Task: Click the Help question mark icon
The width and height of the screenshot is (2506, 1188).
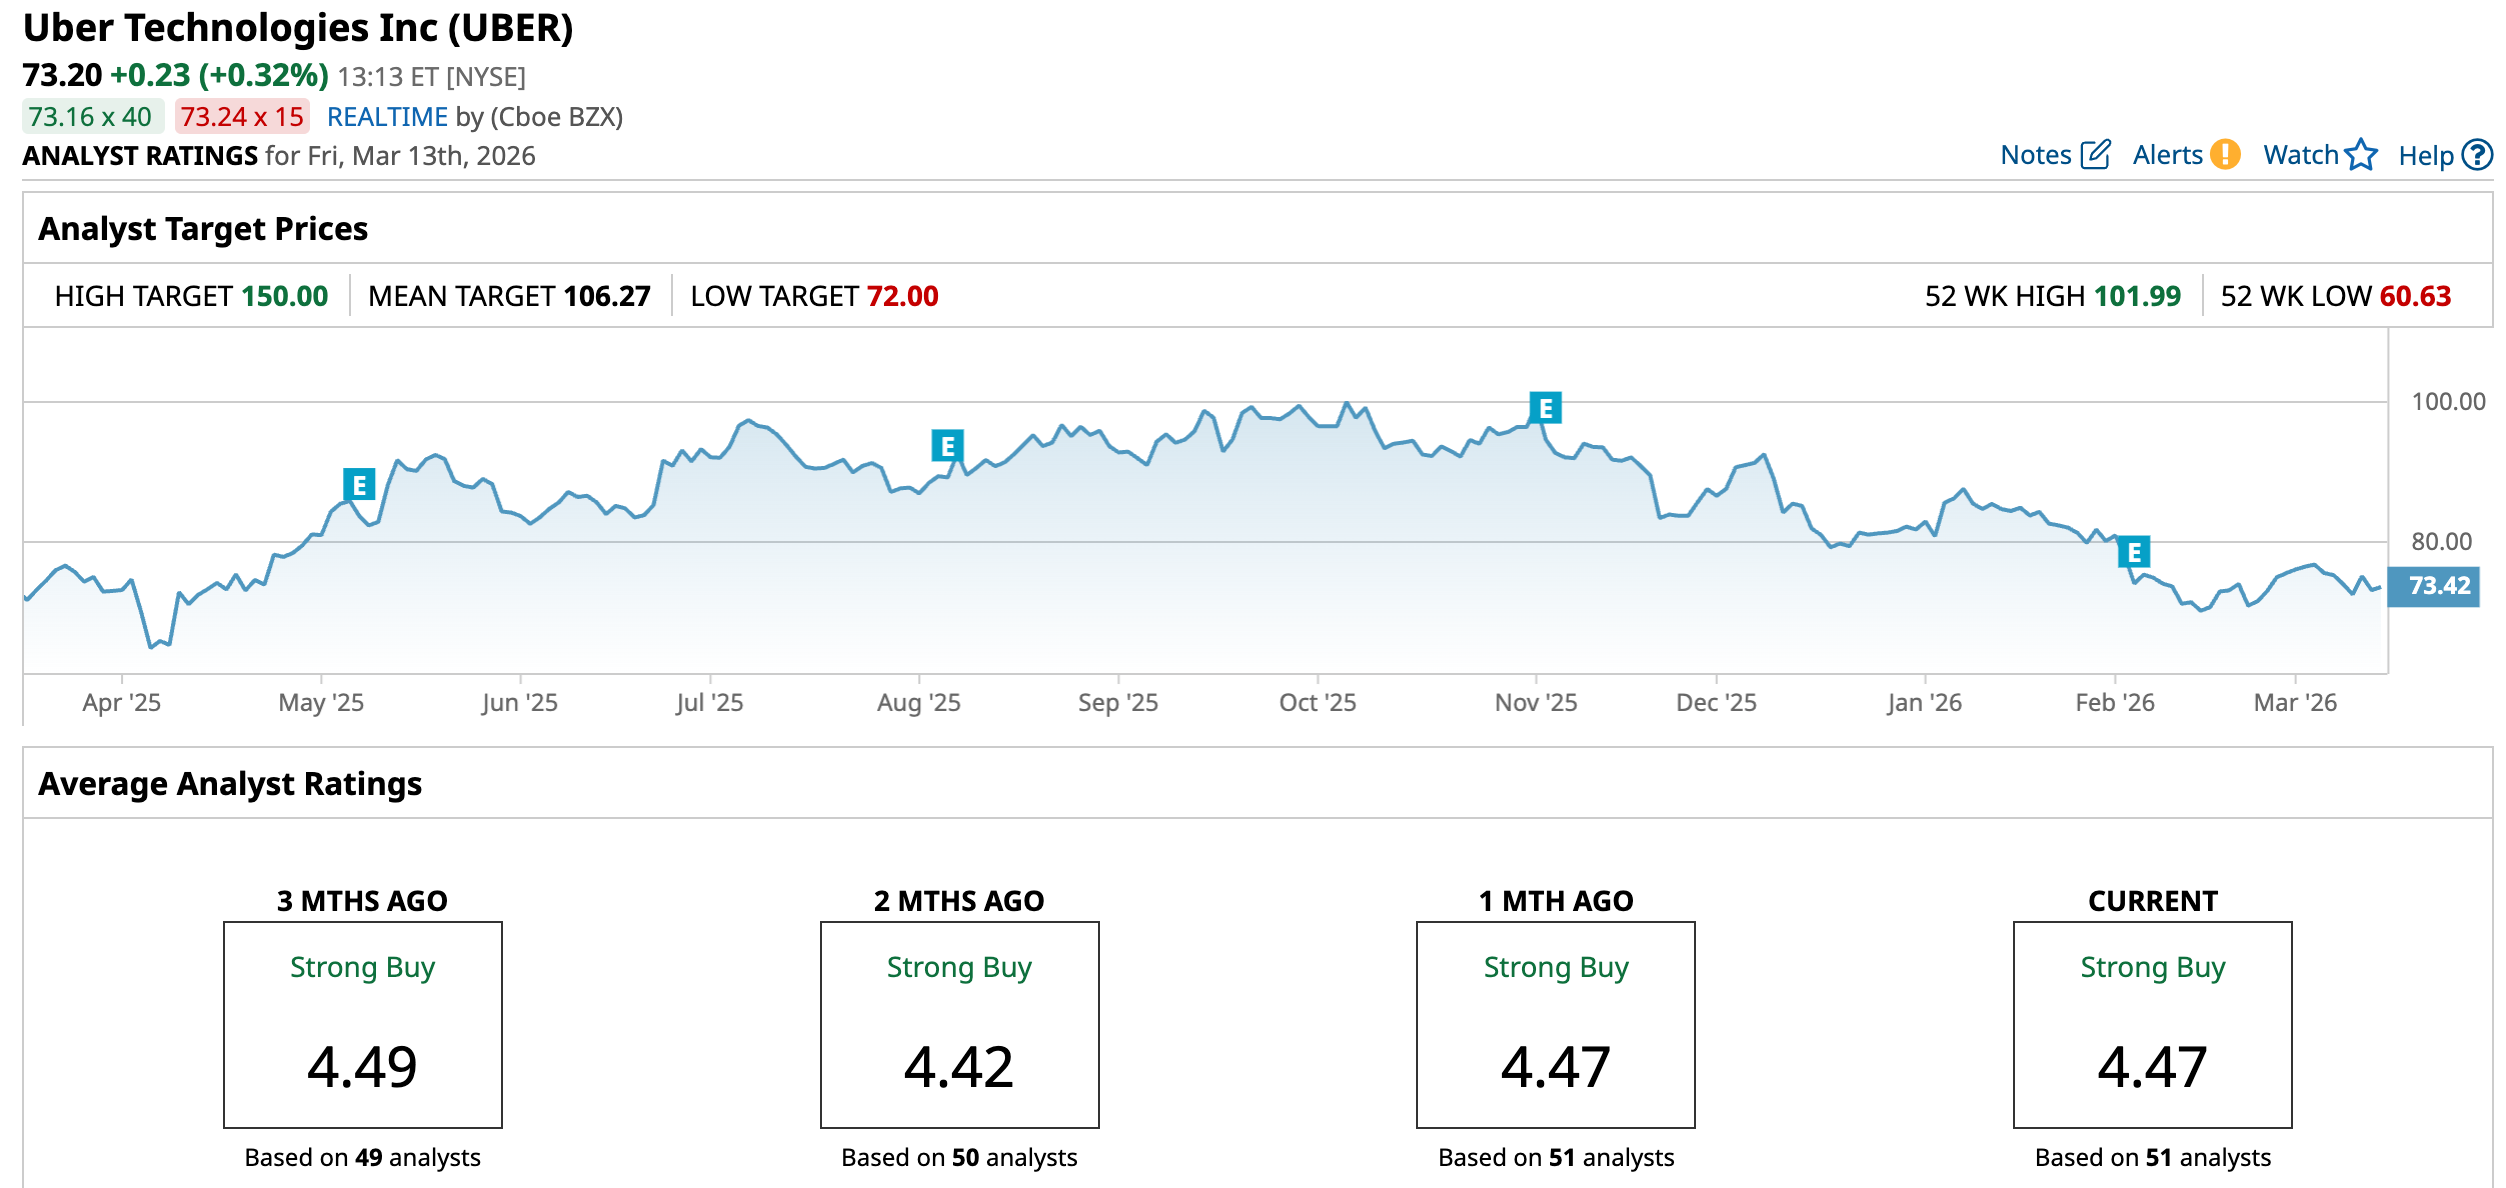Action: [x=2477, y=155]
